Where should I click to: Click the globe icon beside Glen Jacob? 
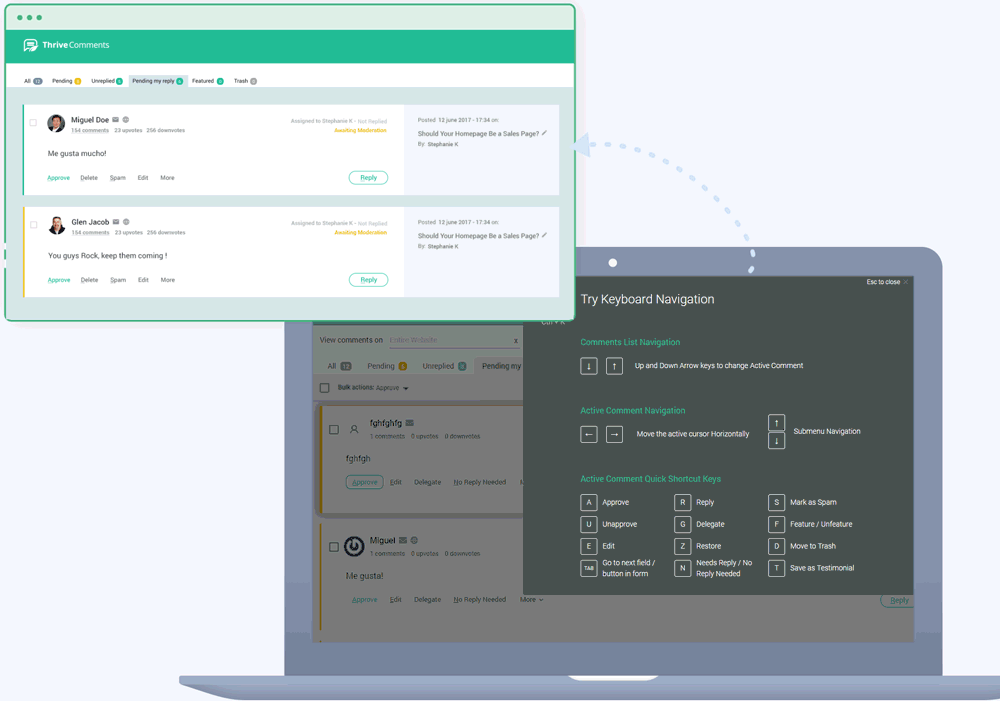125,221
